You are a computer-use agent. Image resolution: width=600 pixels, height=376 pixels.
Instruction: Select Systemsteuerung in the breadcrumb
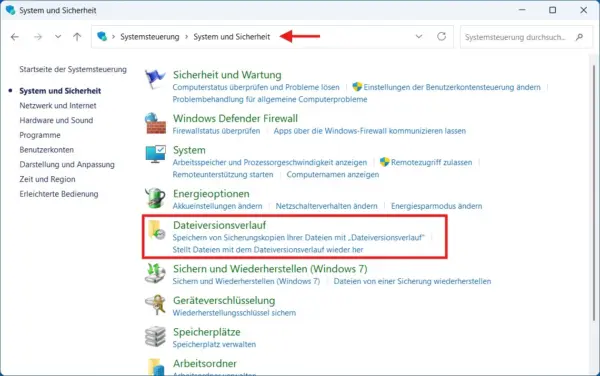(150, 37)
